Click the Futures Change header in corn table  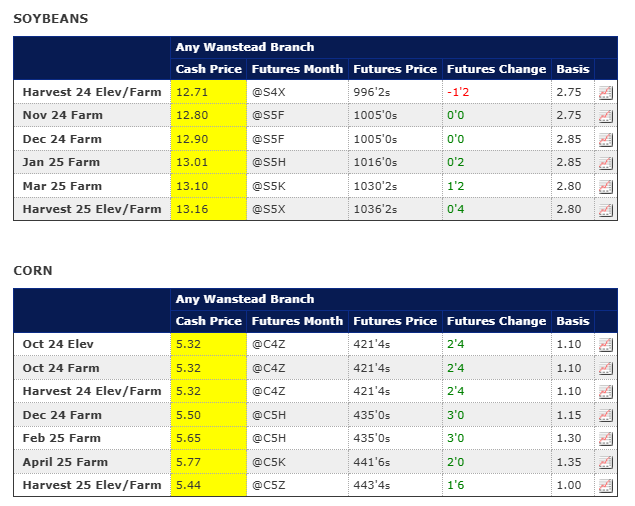tap(496, 321)
